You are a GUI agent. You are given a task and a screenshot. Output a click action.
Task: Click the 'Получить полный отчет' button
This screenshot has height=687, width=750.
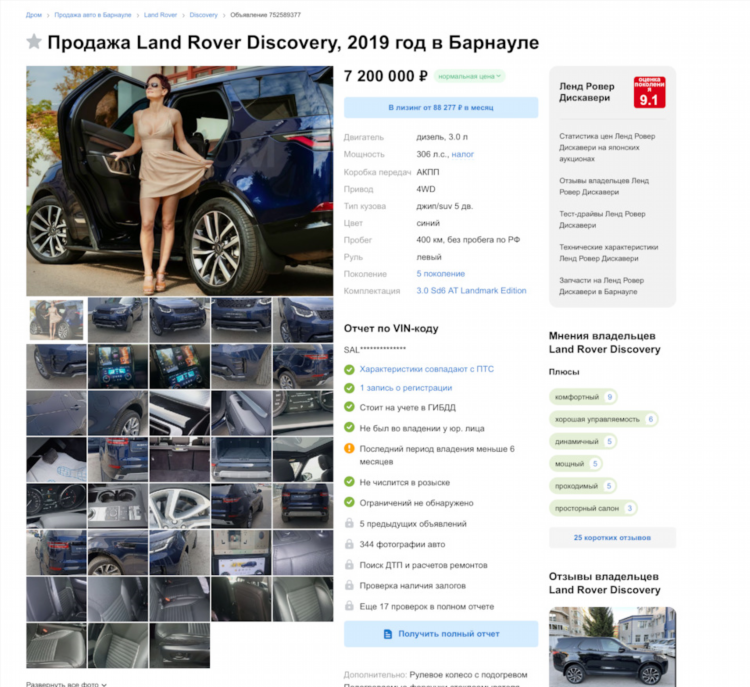[x=441, y=634]
